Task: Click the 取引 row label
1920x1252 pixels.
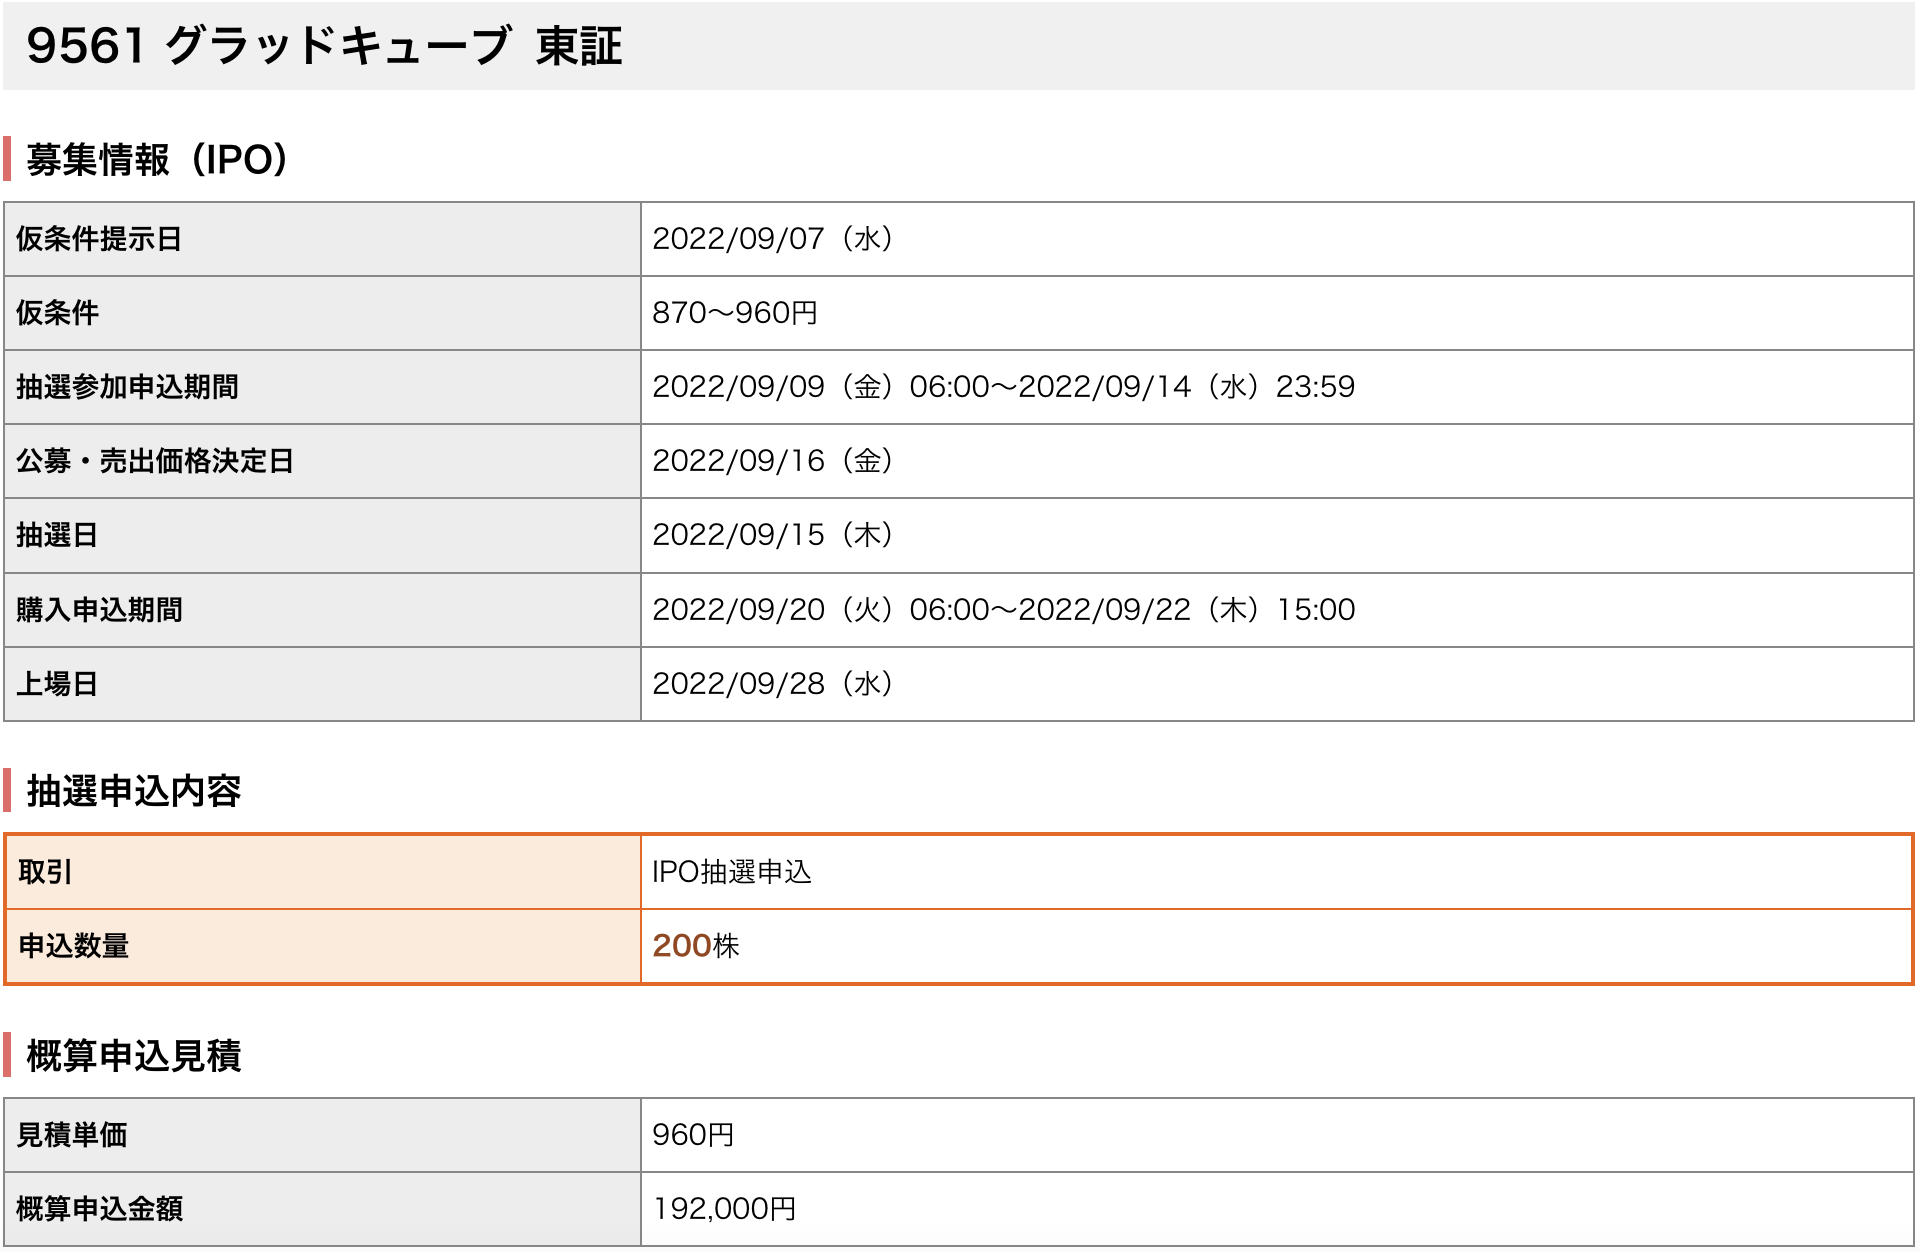Action: tap(45, 872)
